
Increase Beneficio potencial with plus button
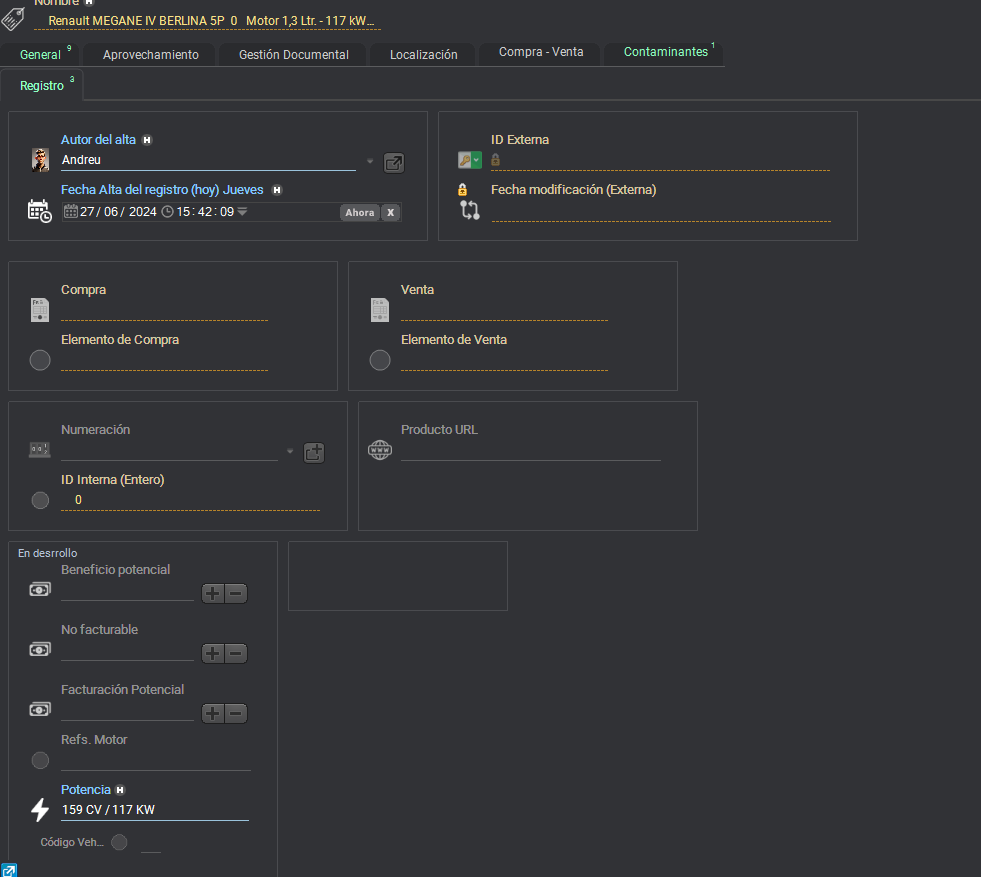pyautogui.click(x=213, y=593)
